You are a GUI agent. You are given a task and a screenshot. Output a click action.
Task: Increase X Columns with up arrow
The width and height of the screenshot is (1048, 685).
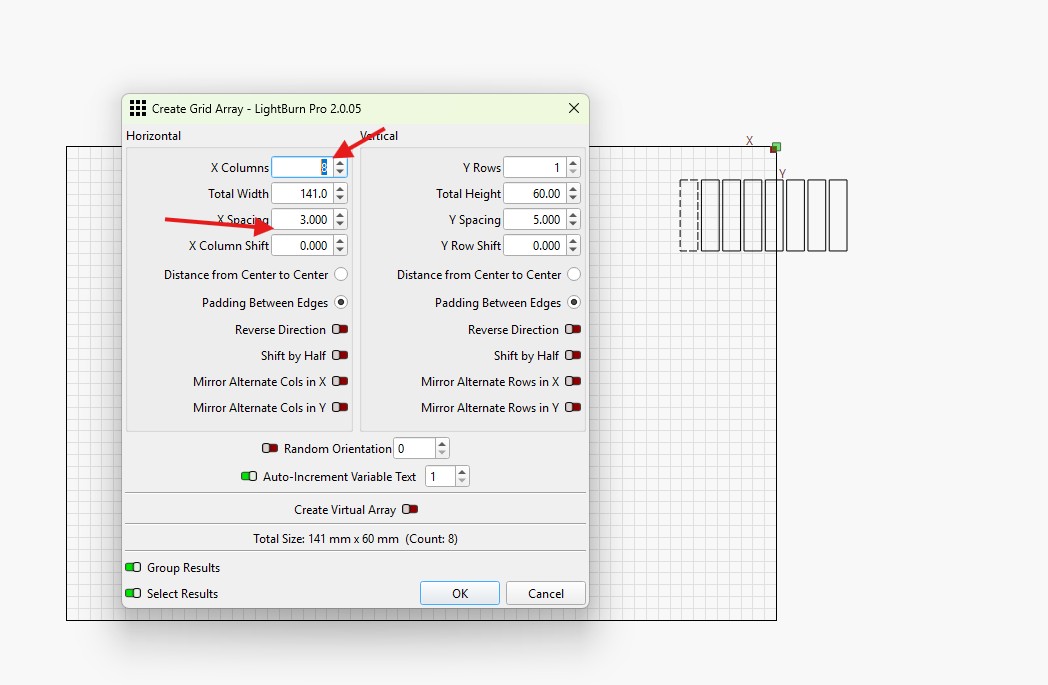(x=340, y=162)
